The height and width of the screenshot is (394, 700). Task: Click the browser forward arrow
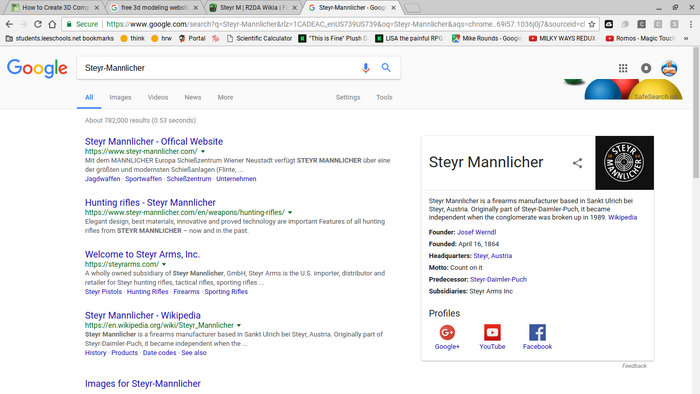pos(23,24)
